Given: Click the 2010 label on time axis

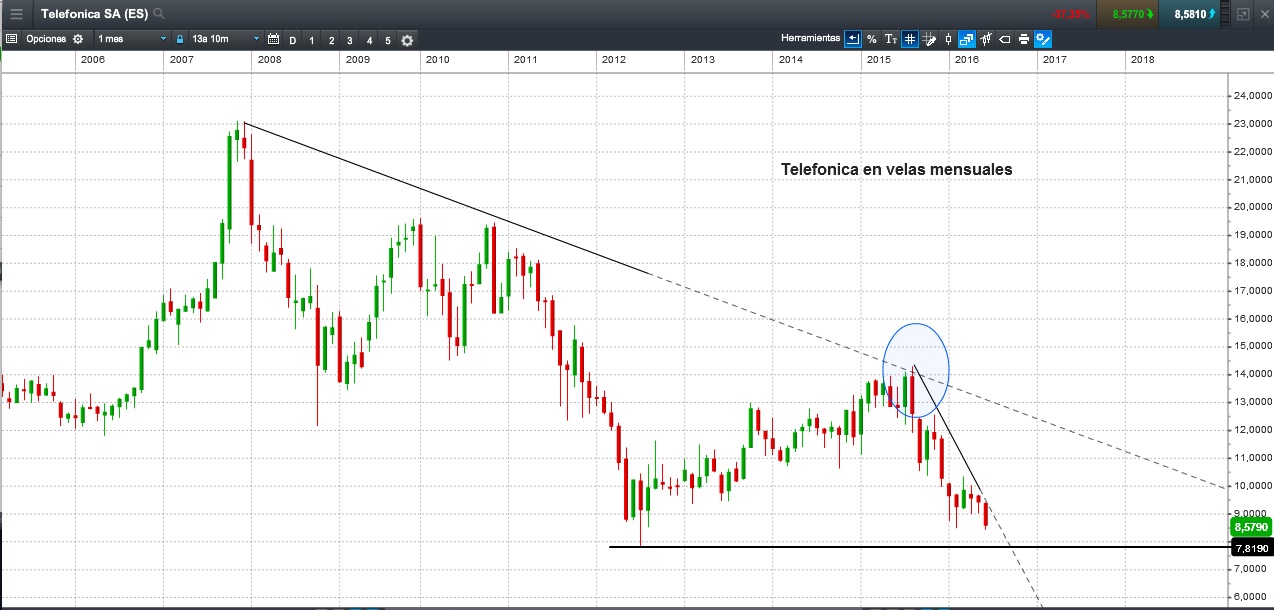Looking at the screenshot, I should tap(437, 60).
